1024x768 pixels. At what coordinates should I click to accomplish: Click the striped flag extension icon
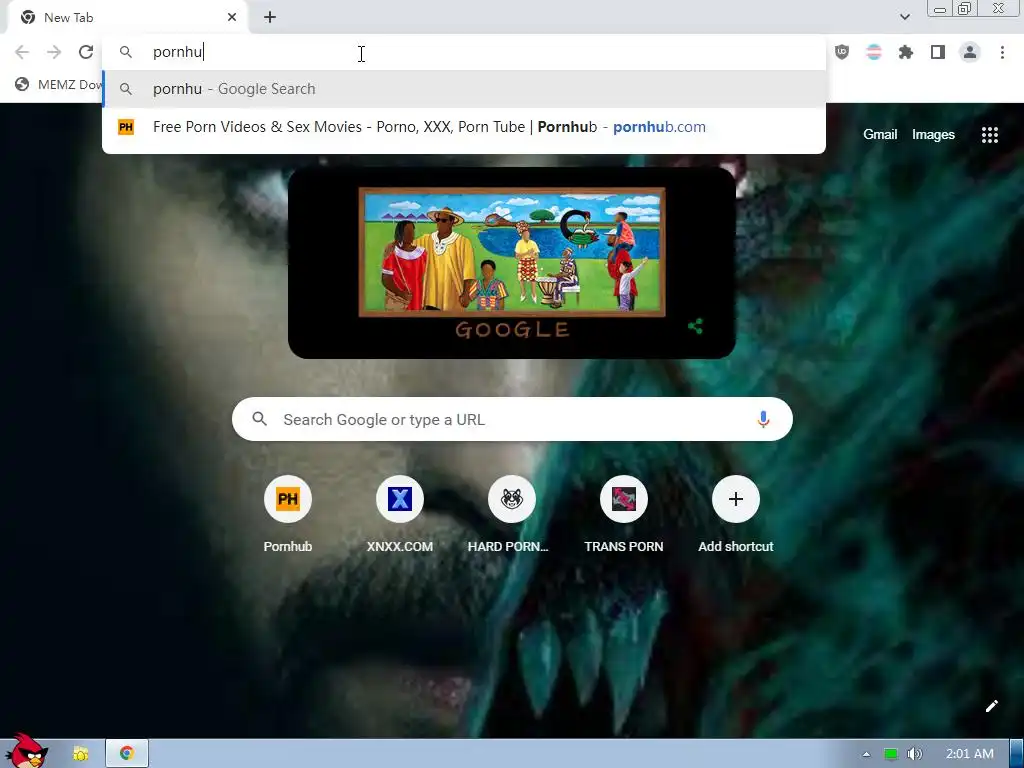[x=874, y=52]
